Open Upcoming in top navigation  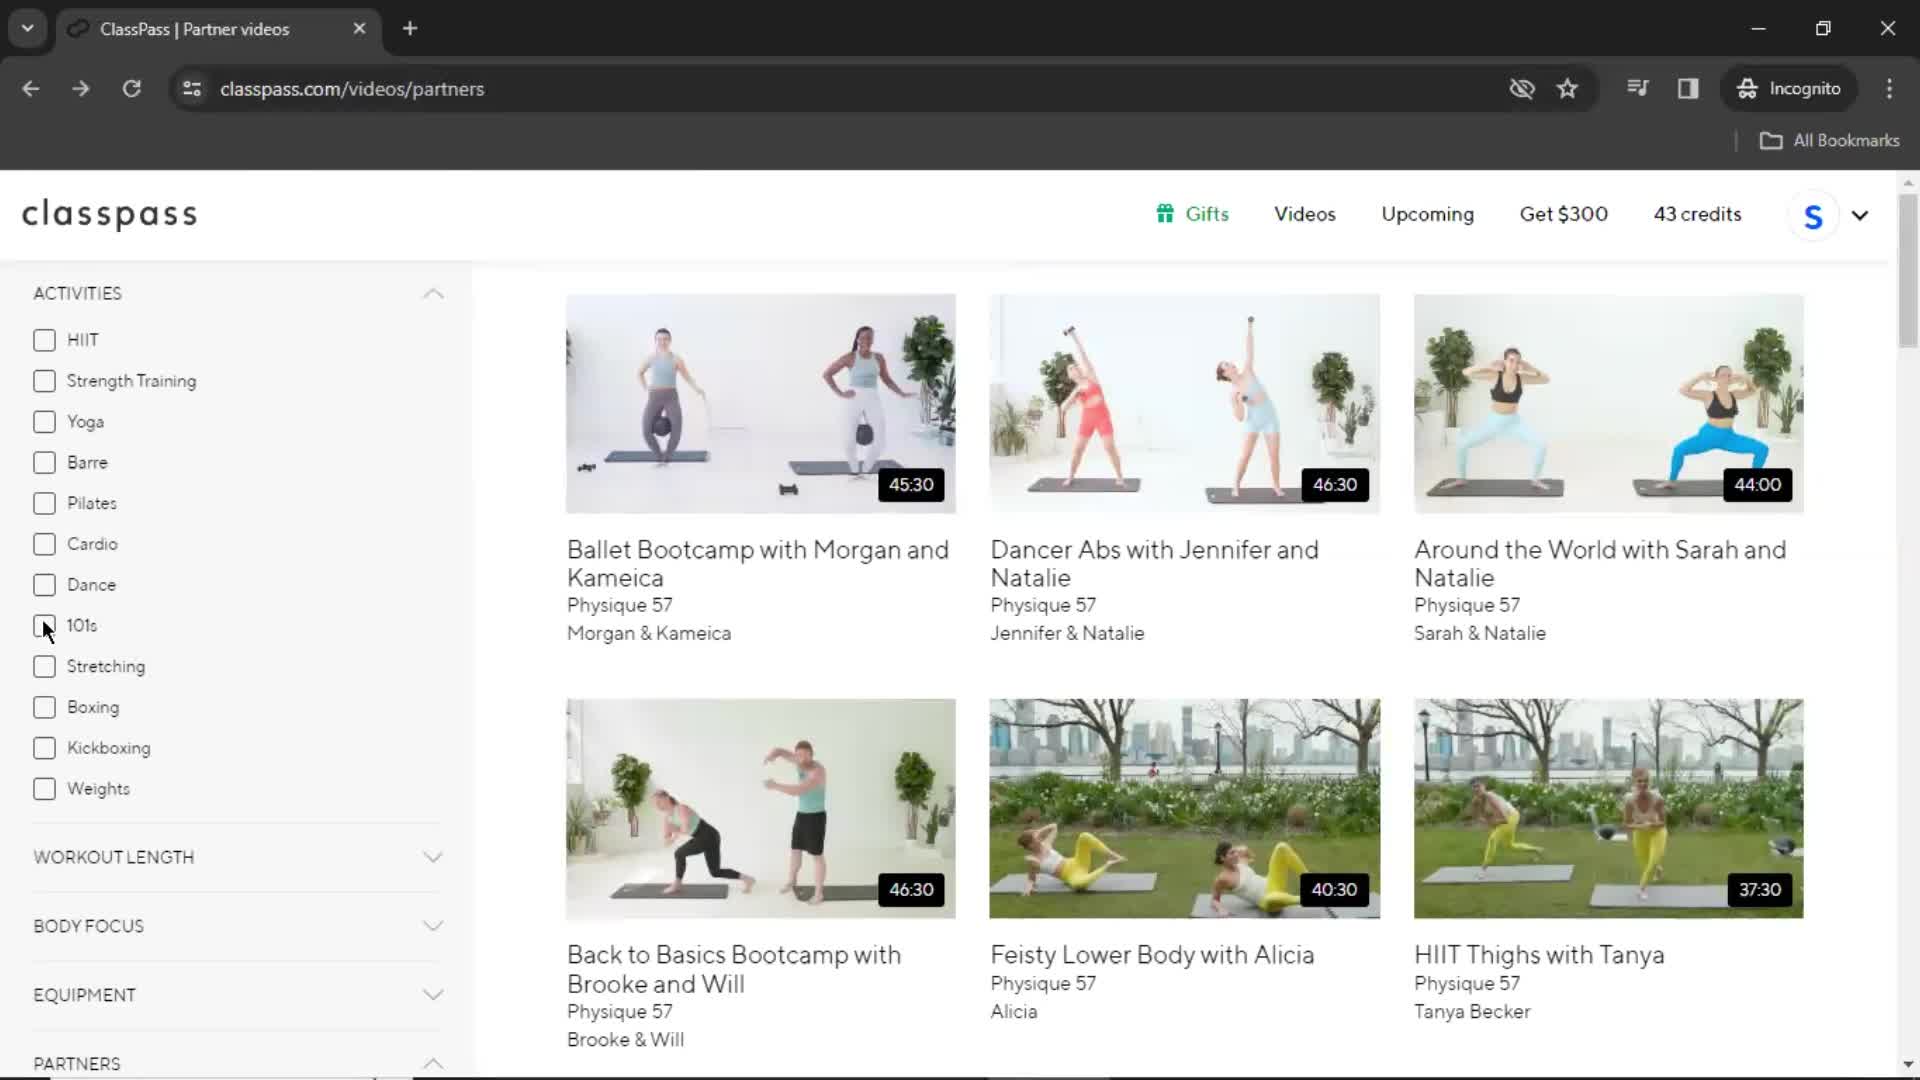(1427, 214)
